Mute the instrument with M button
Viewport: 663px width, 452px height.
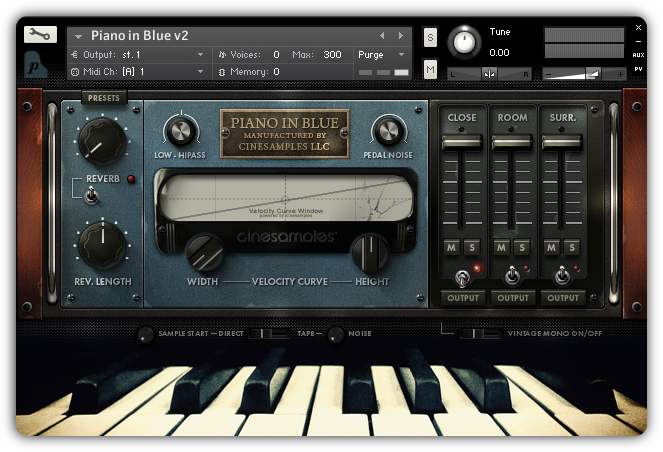click(x=430, y=69)
